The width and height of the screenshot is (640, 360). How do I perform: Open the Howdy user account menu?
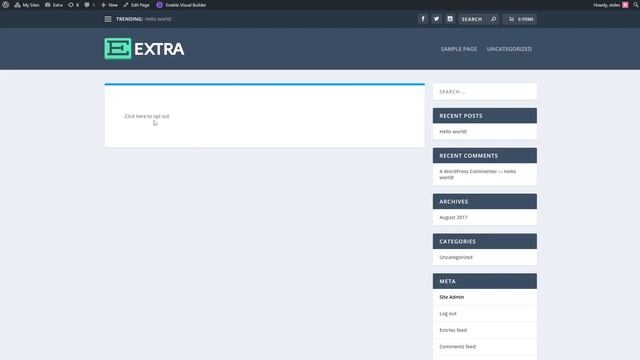[x=611, y=5]
